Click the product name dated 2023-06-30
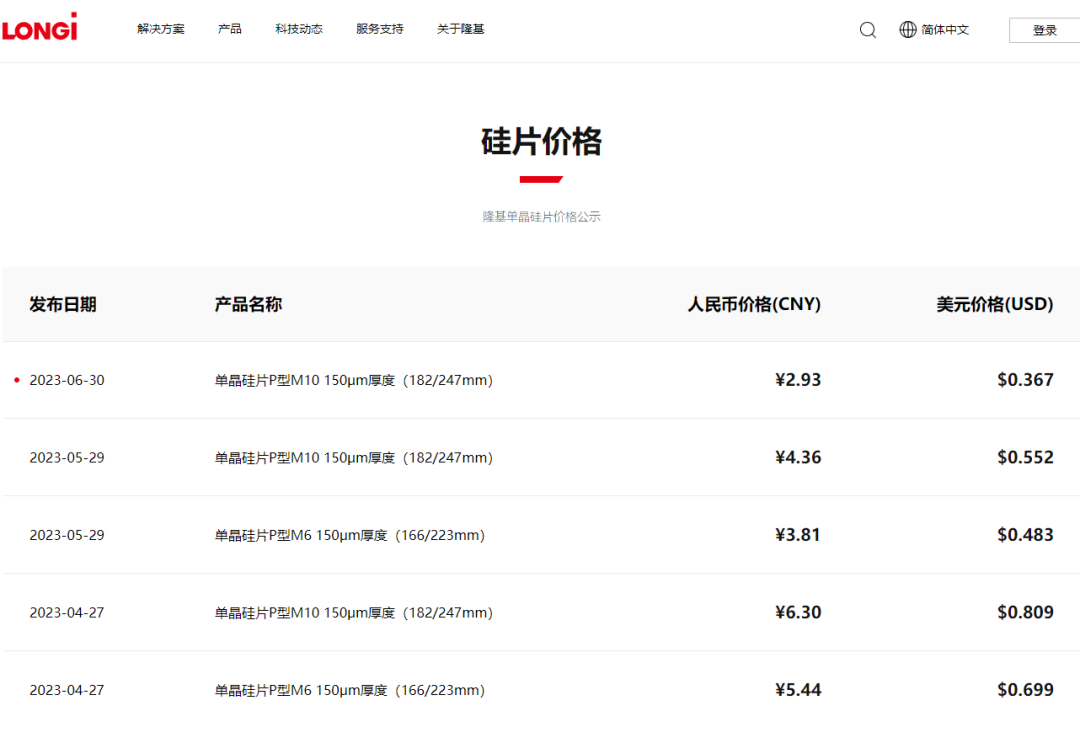Viewport: 1080px width, 738px height. (x=354, y=381)
